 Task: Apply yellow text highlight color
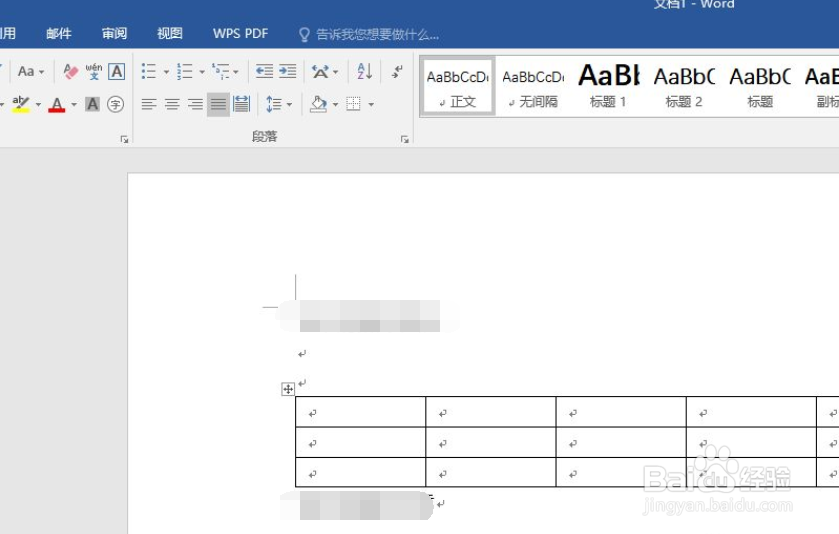(x=20, y=104)
